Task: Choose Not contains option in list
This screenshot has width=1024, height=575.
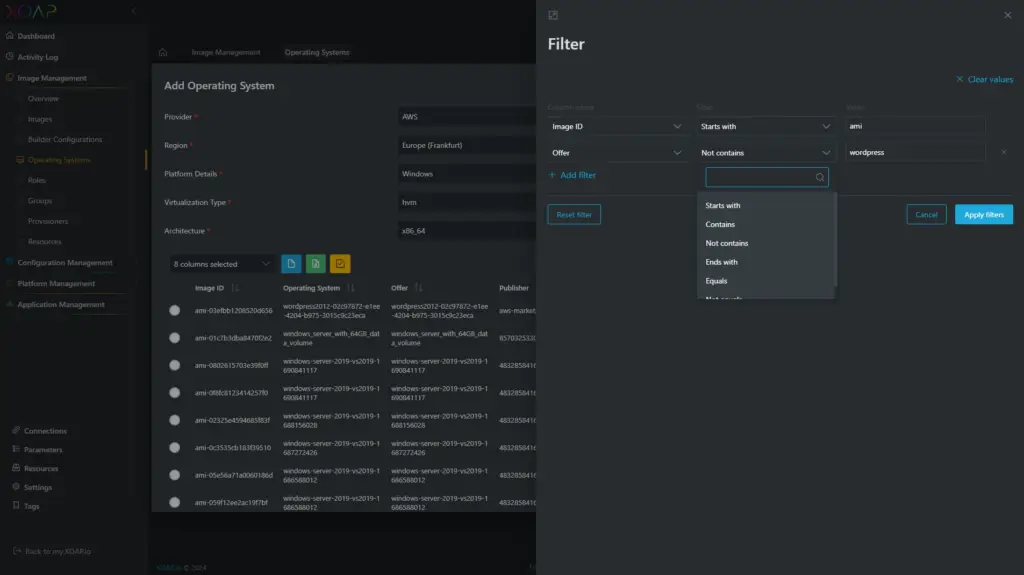Action: click(x=766, y=243)
